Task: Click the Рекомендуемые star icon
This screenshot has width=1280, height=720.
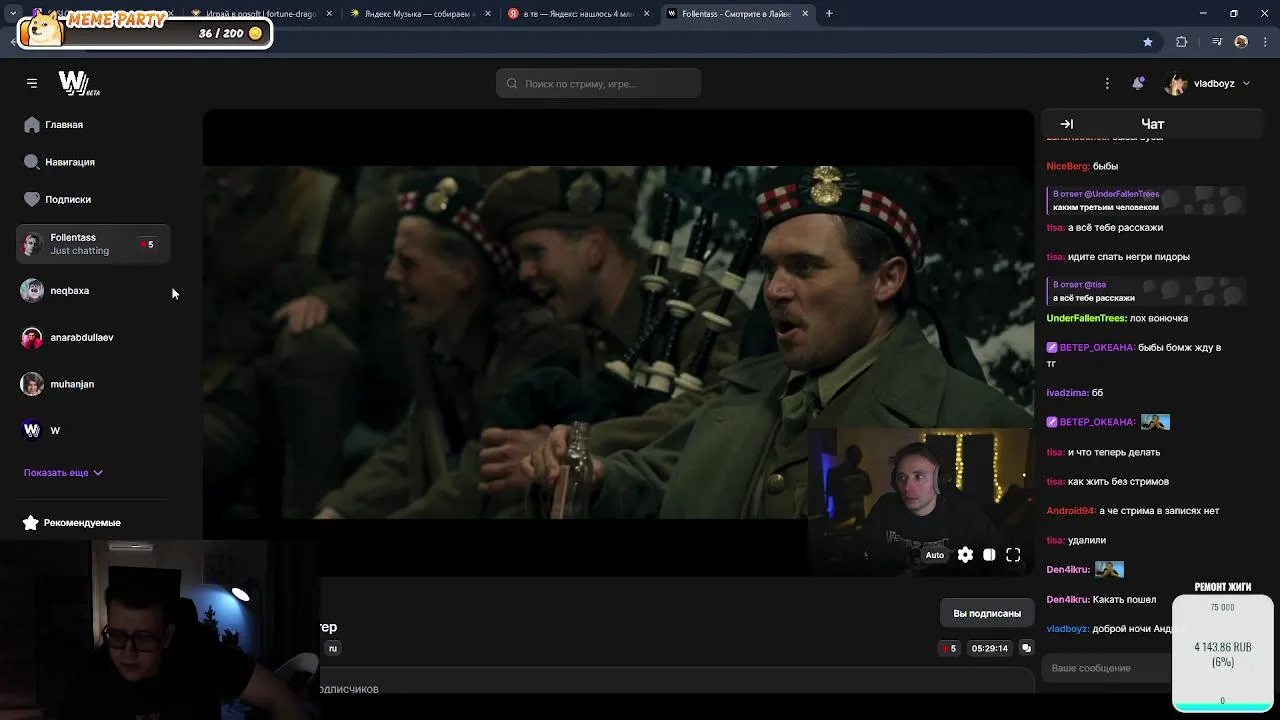Action: tap(31, 523)
